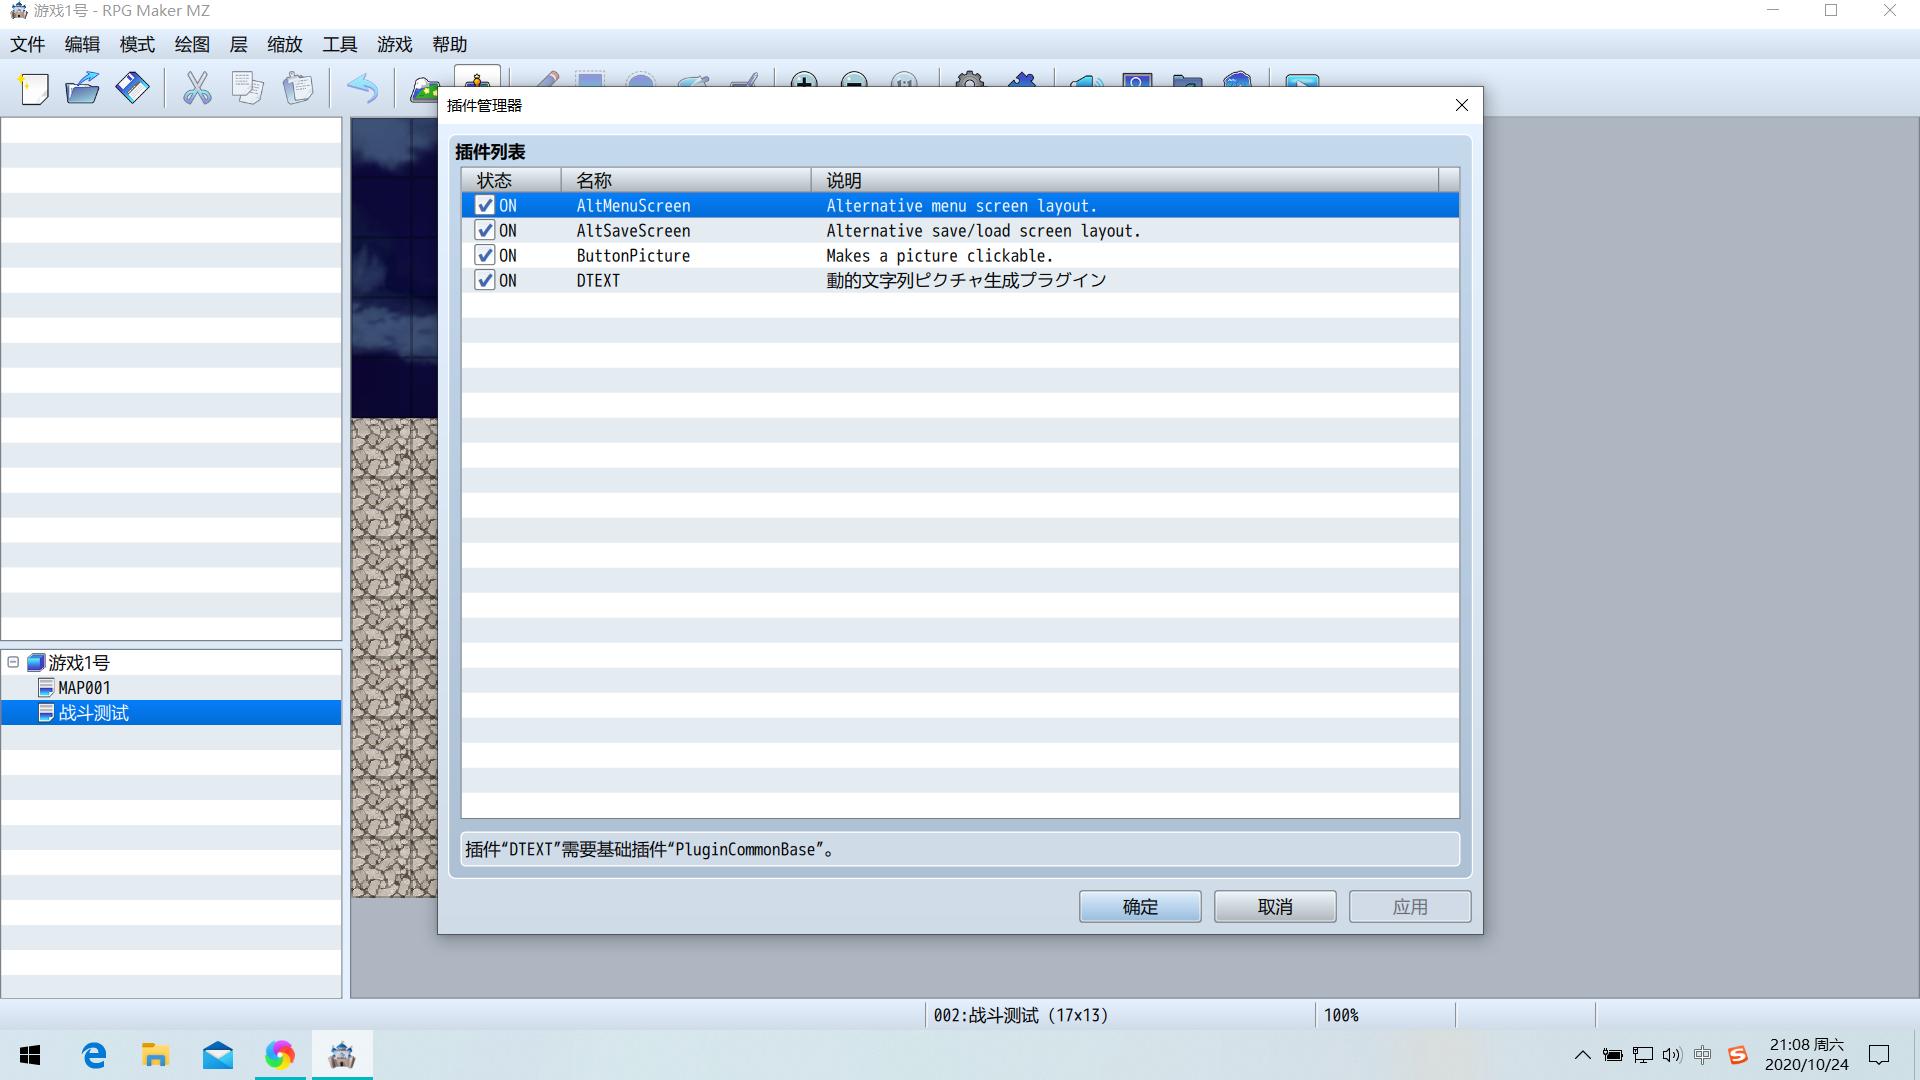The height and width of the screenshot is (1080, 1920).
Task: Open the notification center icon
Action: tap(1879, 1055)
